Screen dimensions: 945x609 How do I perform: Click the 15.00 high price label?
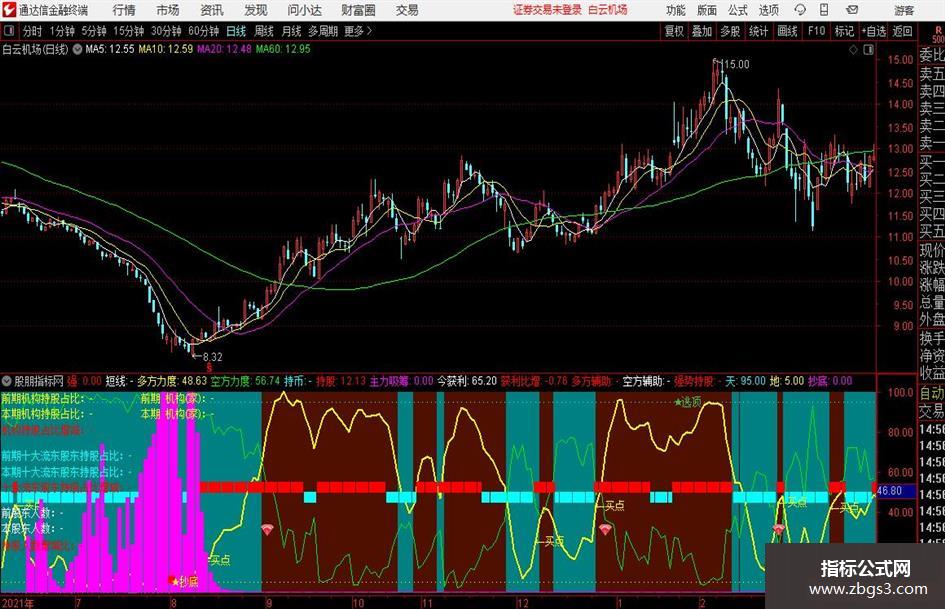click(736, 65)
